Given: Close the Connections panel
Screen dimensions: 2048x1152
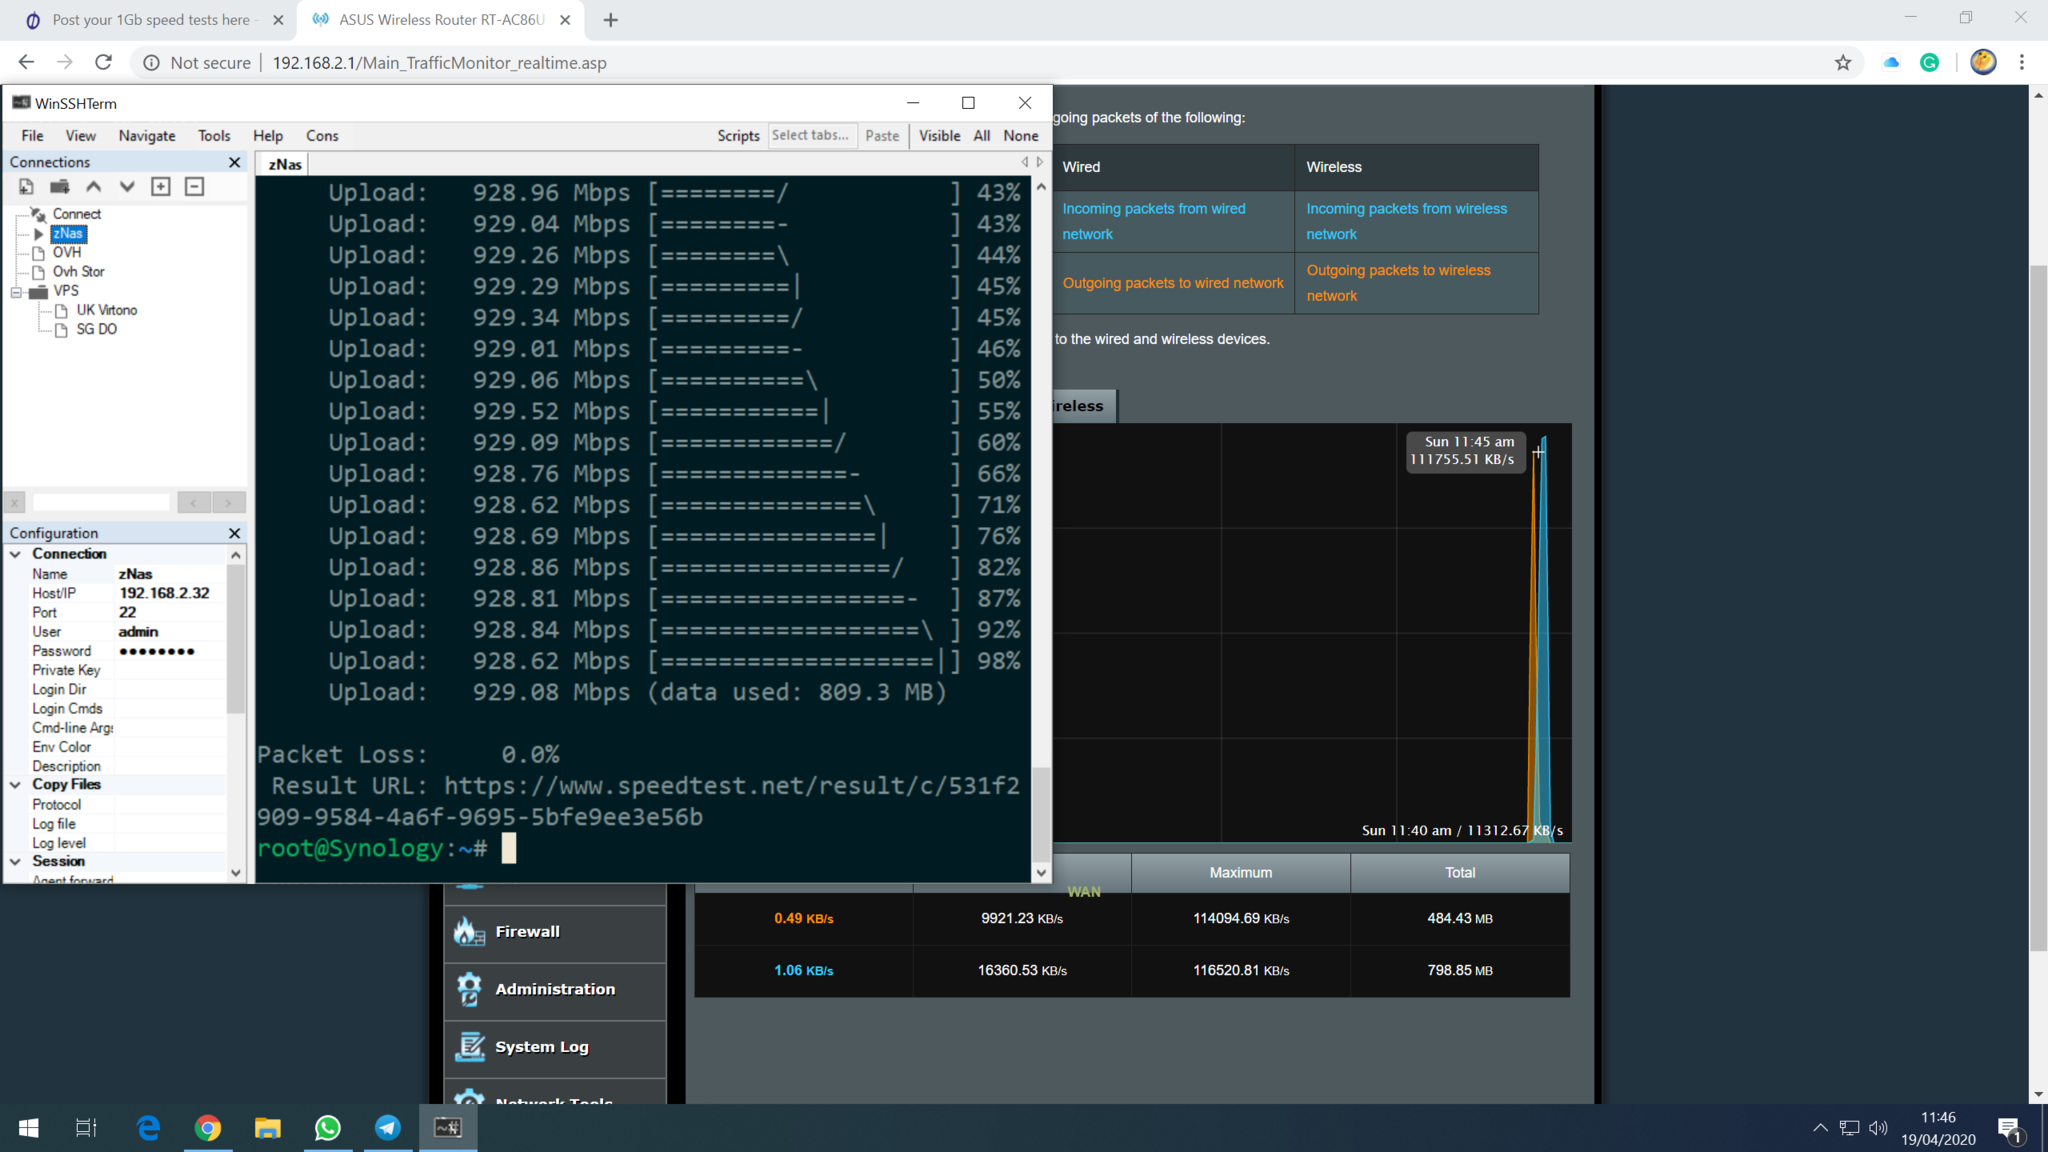Looking at the screenshot, I should click(x=234, y=162).
